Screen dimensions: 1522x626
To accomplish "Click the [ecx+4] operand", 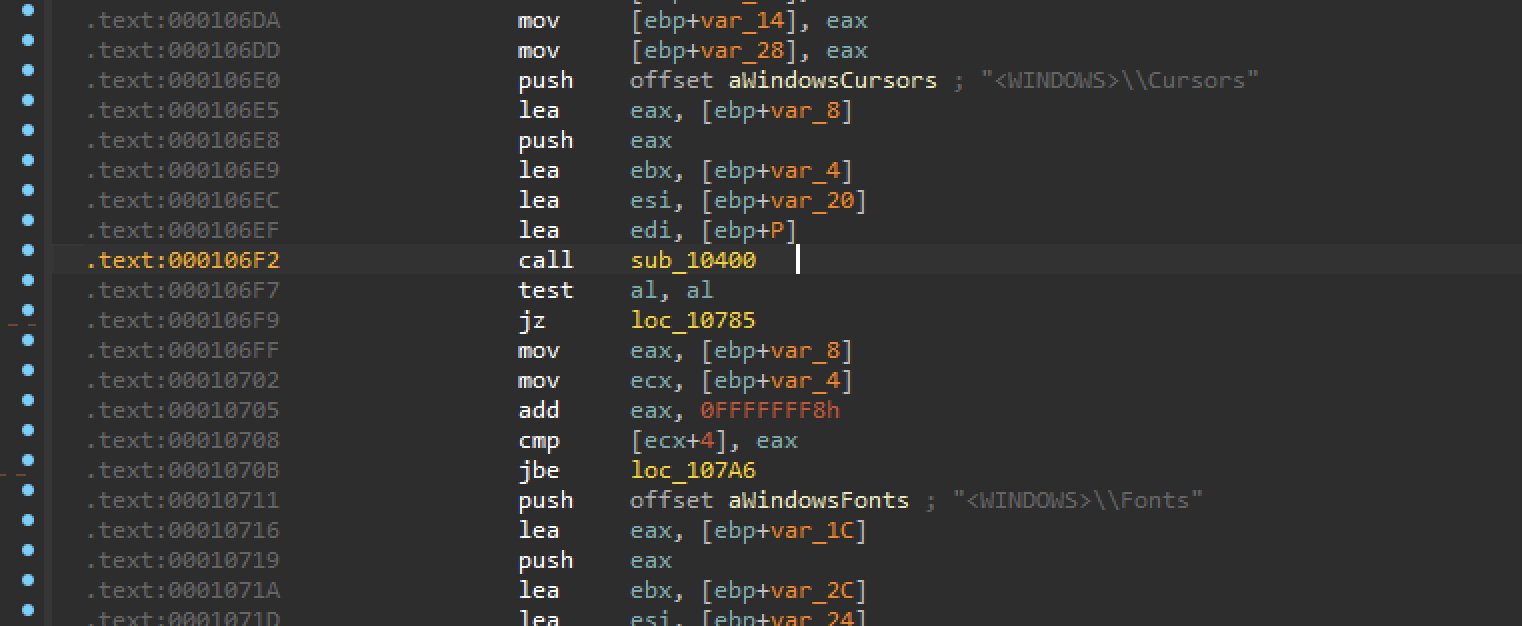I will pos(686,441).
